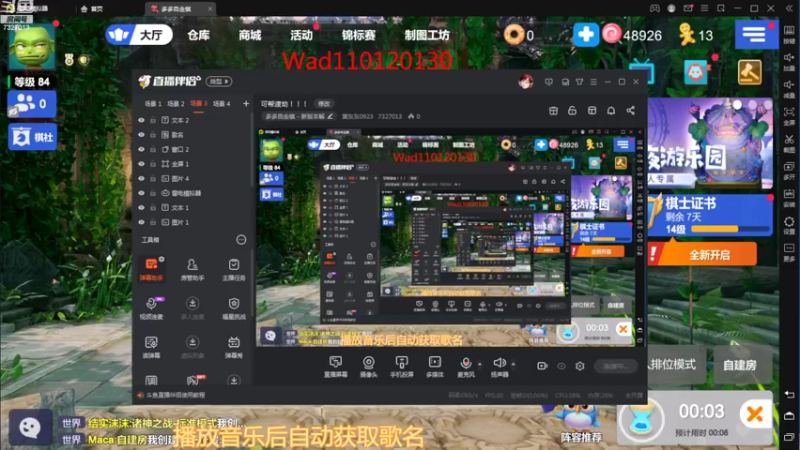The width and height of the screenshot is (800, 450).
Task: Hide the 窗口 2 source layer
Action: coord(141,149)
